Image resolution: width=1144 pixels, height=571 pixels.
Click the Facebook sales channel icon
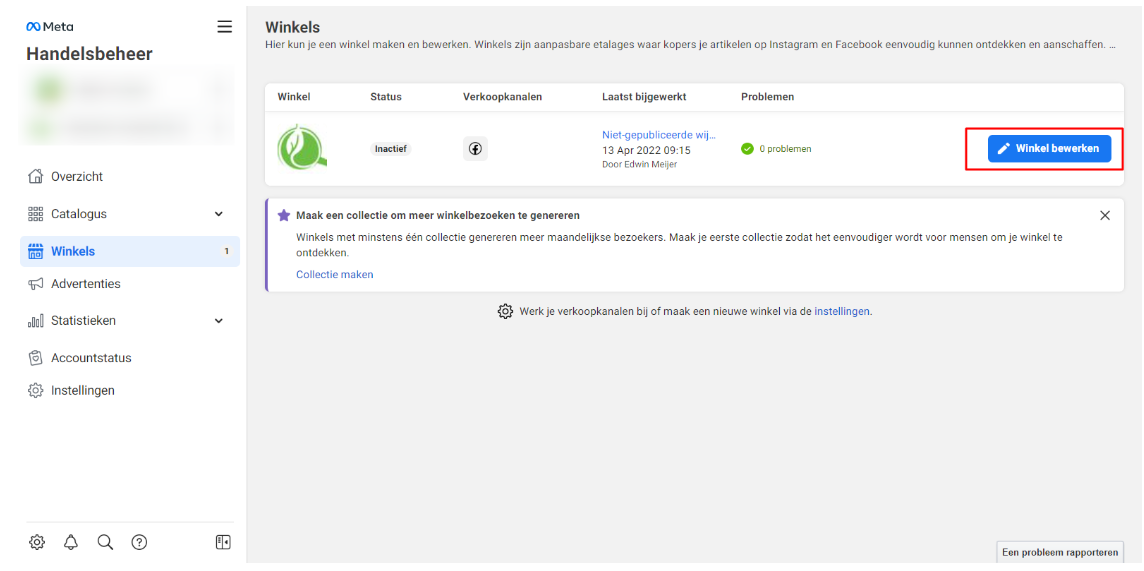[475, 149]
